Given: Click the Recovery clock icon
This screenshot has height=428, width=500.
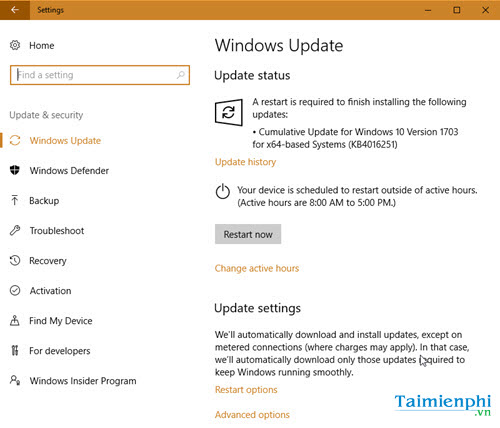Looking at the screenshot, I should (15, 260).
